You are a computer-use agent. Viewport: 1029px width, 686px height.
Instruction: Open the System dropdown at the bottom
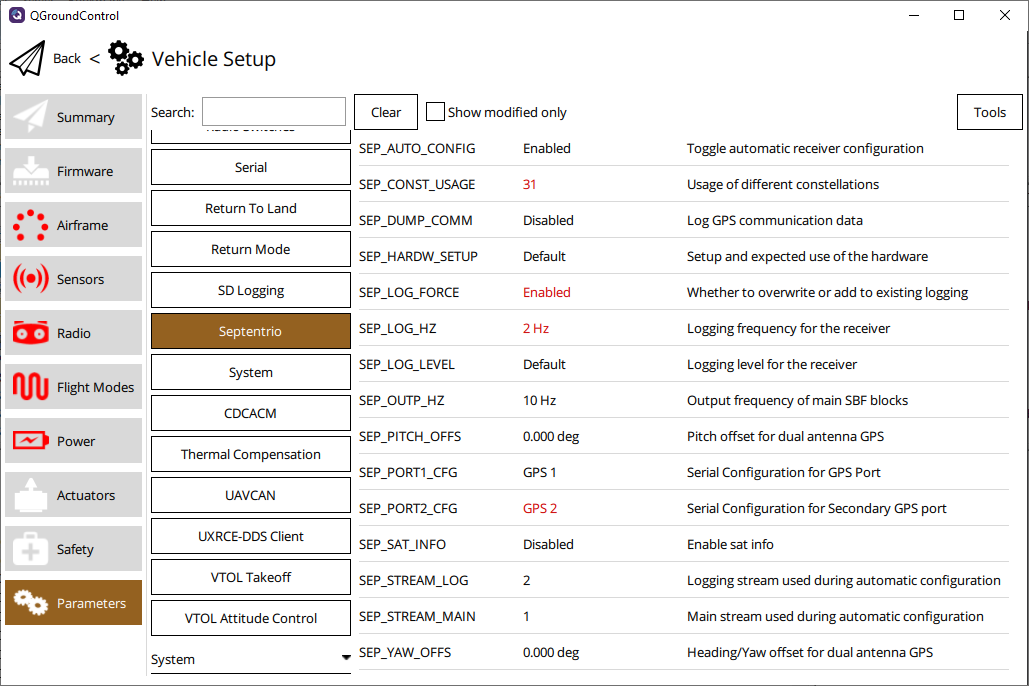(x=250, y=658)
